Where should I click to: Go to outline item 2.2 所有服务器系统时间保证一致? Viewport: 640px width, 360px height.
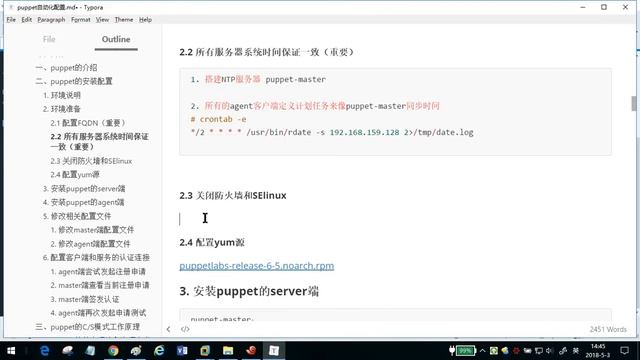(100, 142)
